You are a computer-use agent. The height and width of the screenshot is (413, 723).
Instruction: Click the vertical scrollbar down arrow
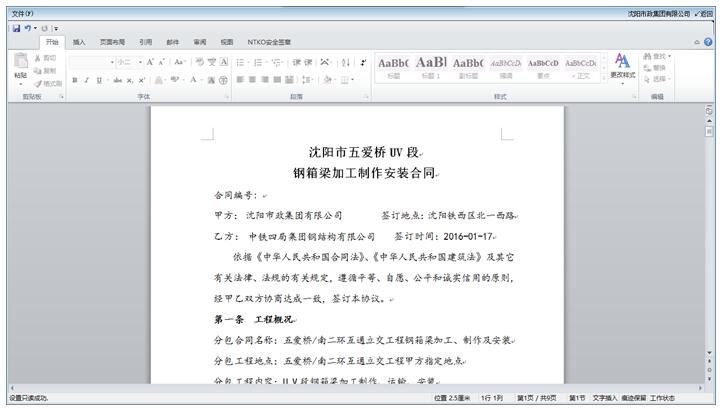click(x=709, y=353)
